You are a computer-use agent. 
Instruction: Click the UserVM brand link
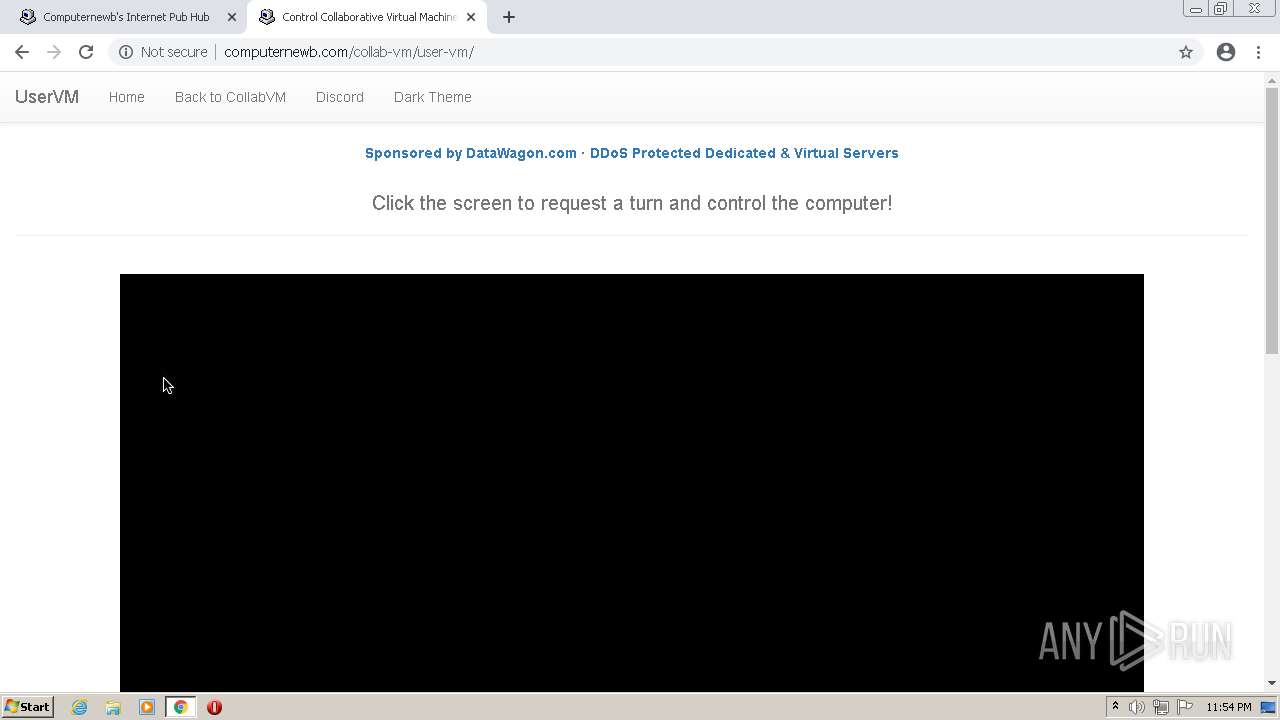point(47,97)
